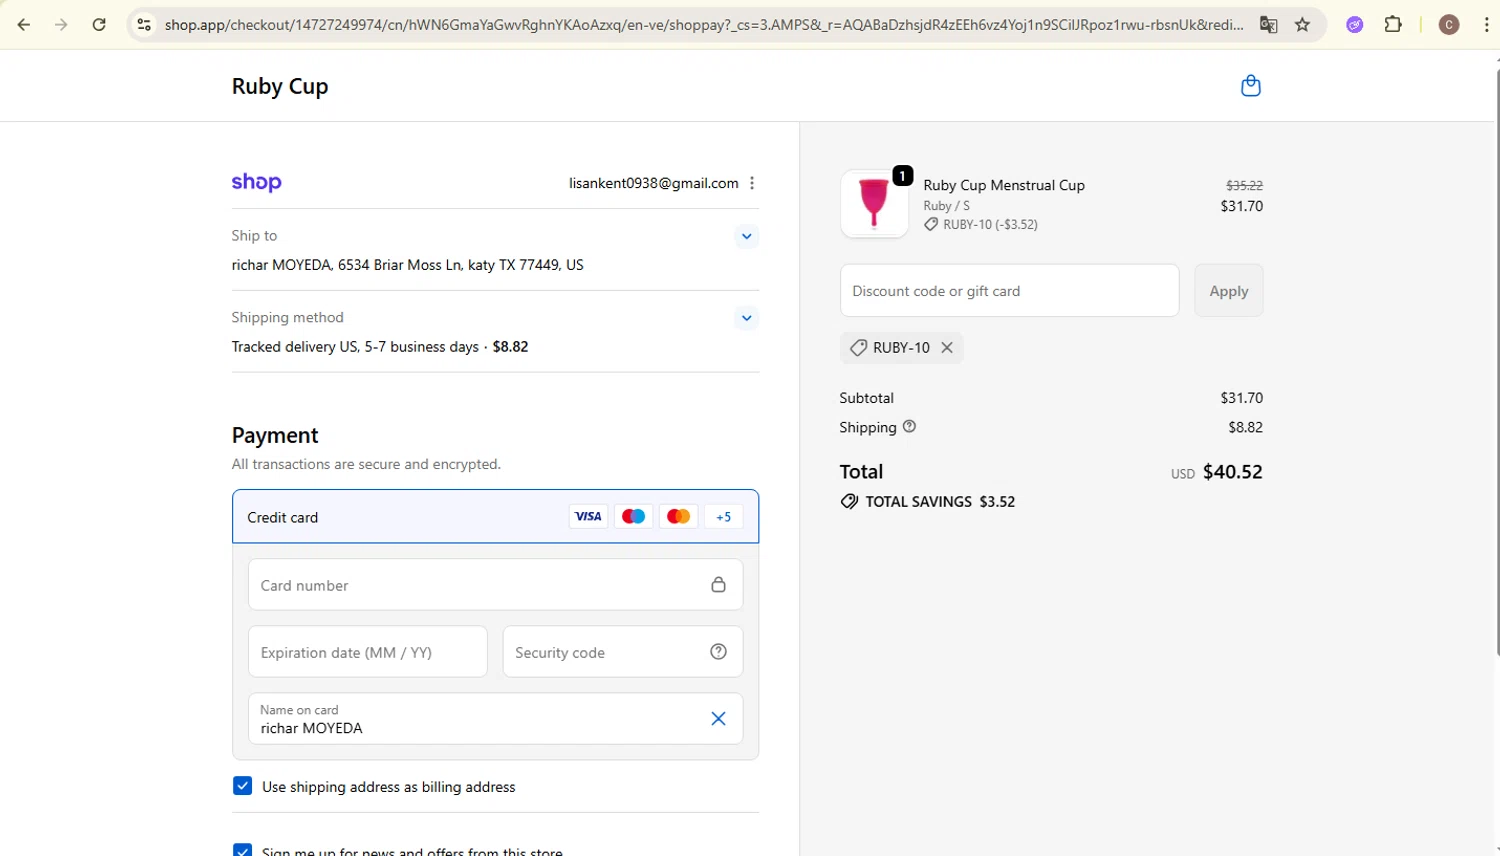
Task: Show security code help question mark
Action: click(x=718, y=652)
